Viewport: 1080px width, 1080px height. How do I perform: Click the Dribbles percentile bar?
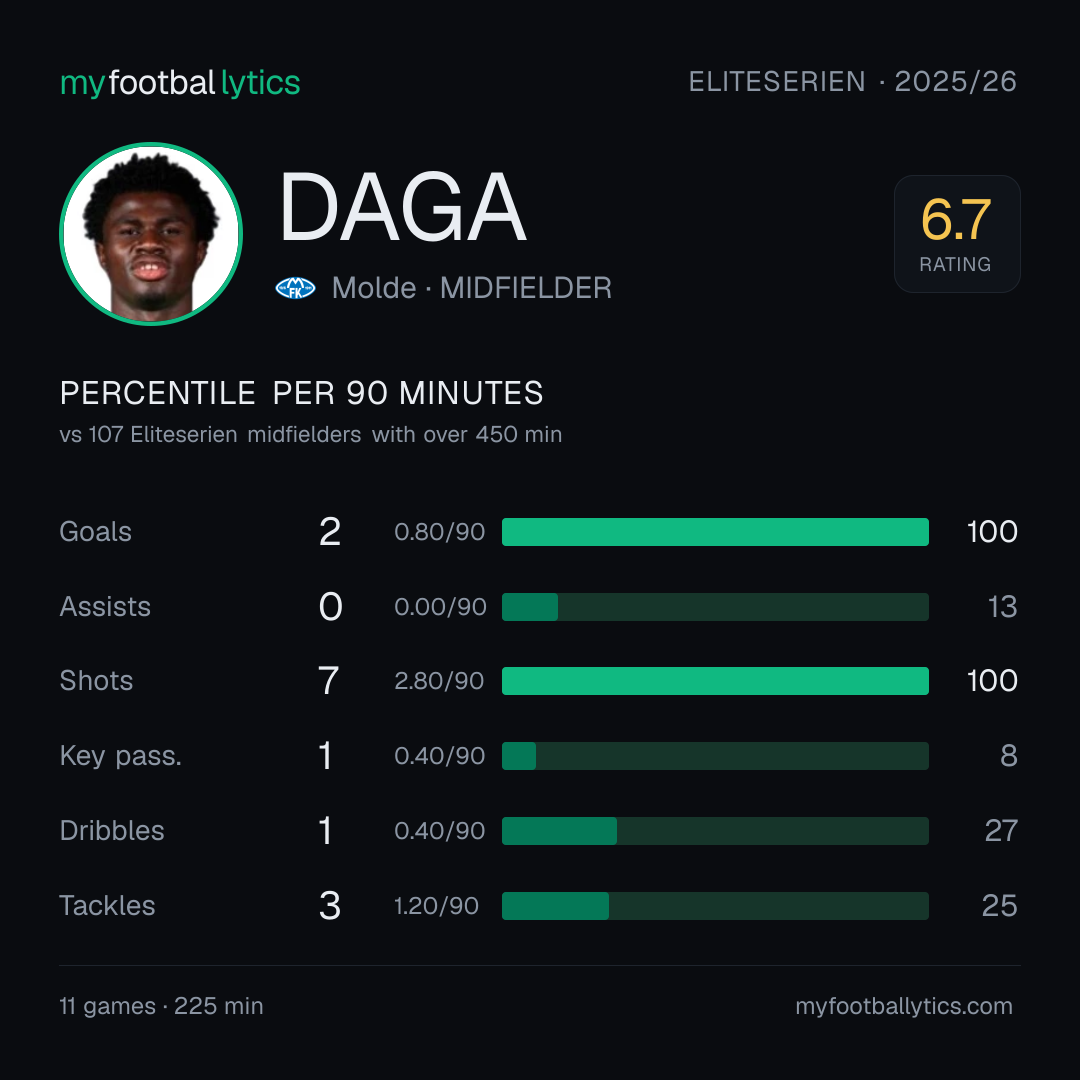[715, 831]
